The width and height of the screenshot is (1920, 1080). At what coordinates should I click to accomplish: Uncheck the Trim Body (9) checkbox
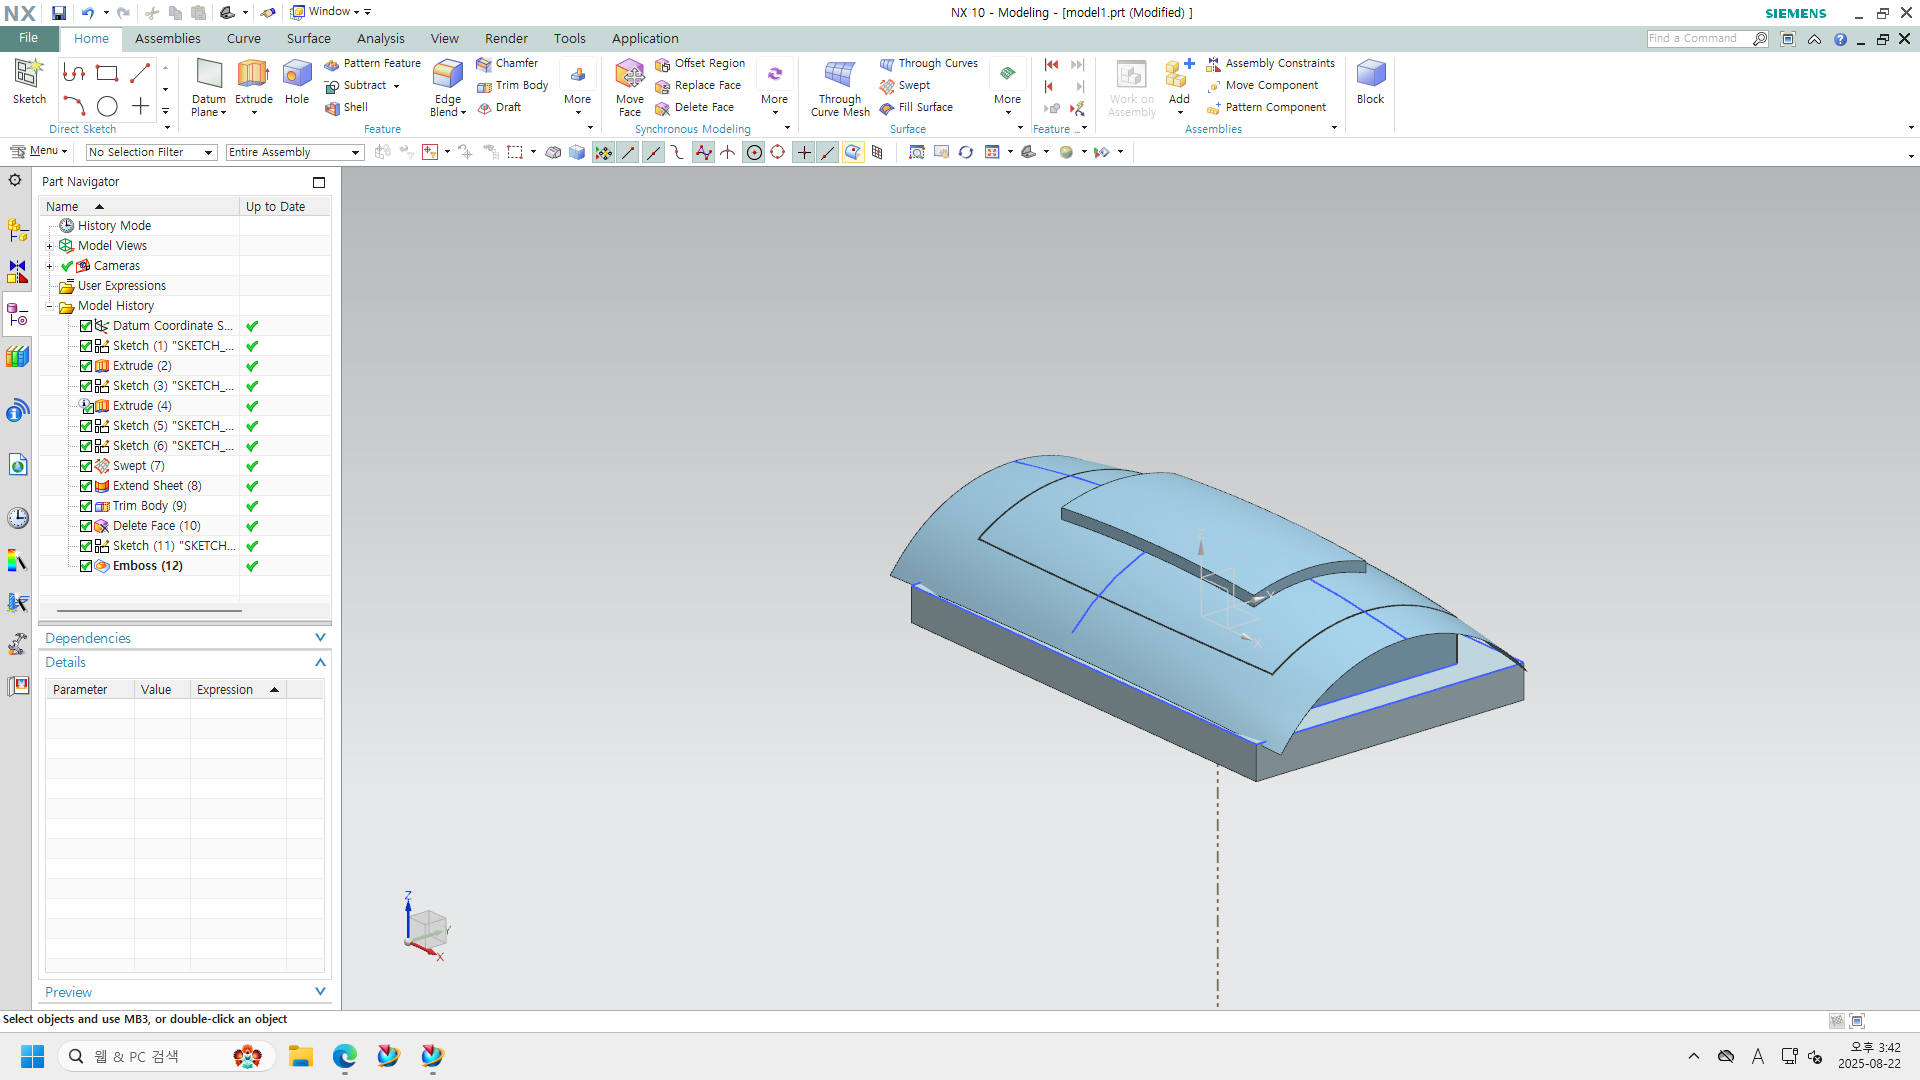[x=86, y=506]
